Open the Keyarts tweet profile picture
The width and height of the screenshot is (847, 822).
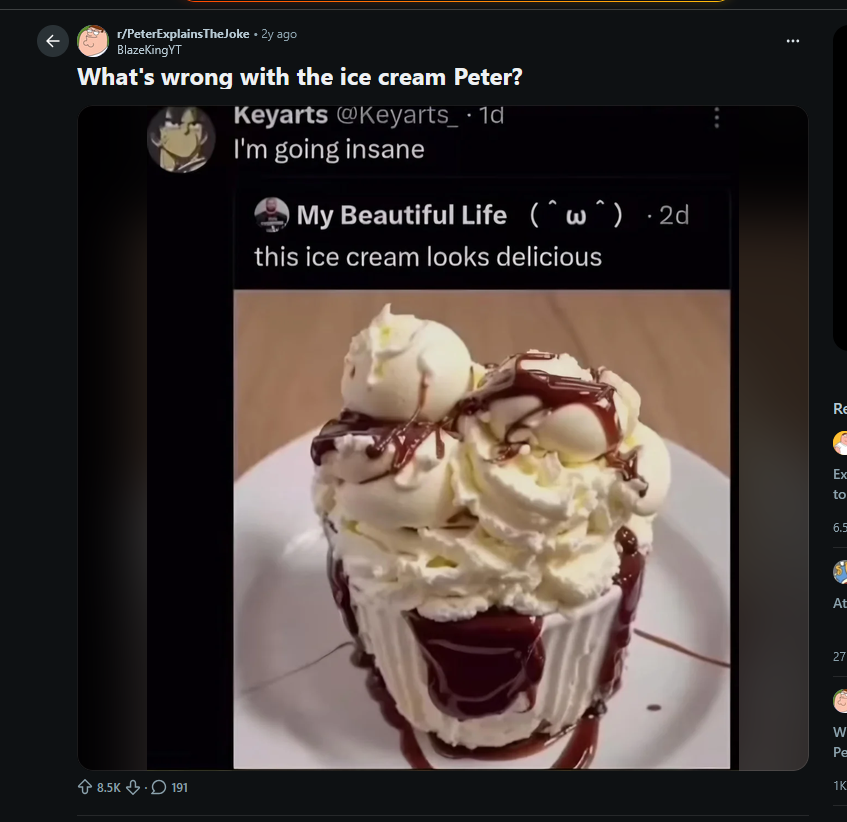coord(182,139)
